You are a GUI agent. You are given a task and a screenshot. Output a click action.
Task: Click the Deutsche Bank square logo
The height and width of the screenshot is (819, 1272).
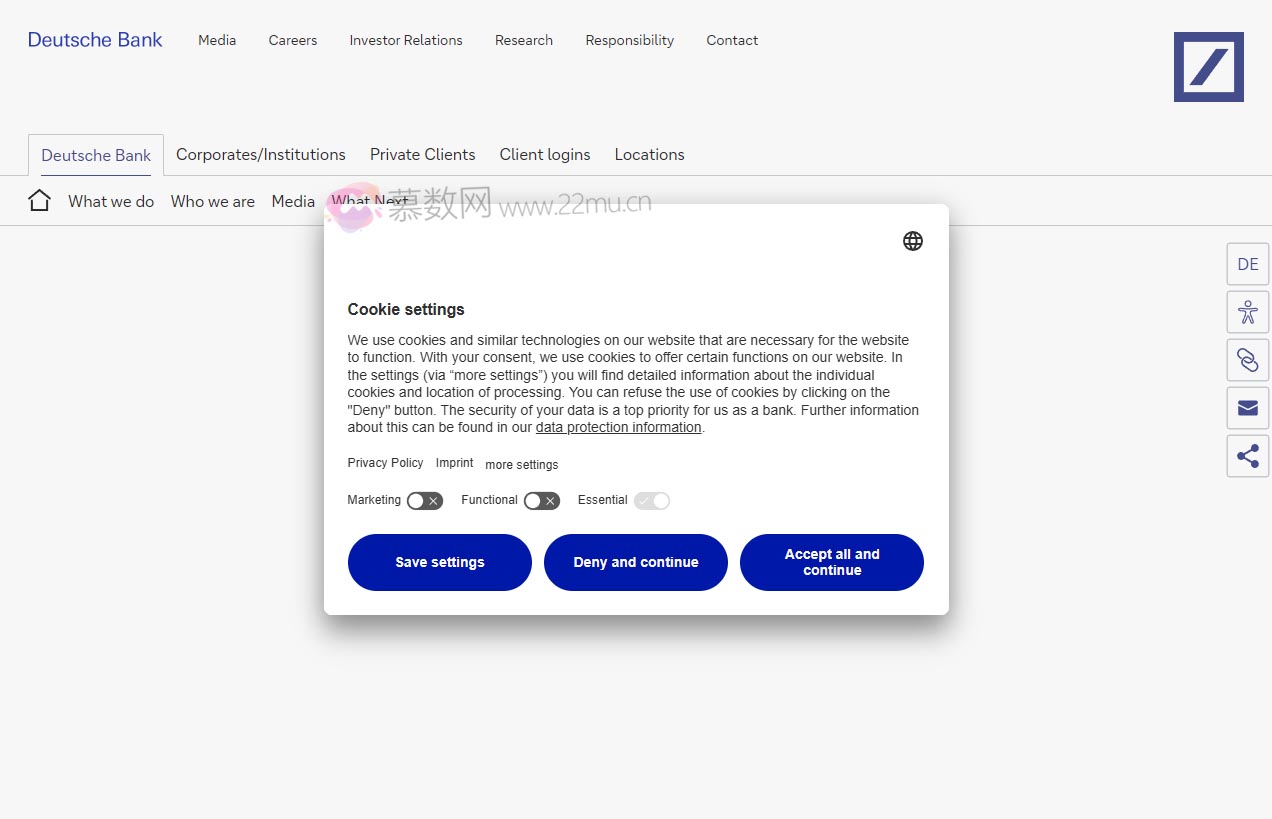1208,67
